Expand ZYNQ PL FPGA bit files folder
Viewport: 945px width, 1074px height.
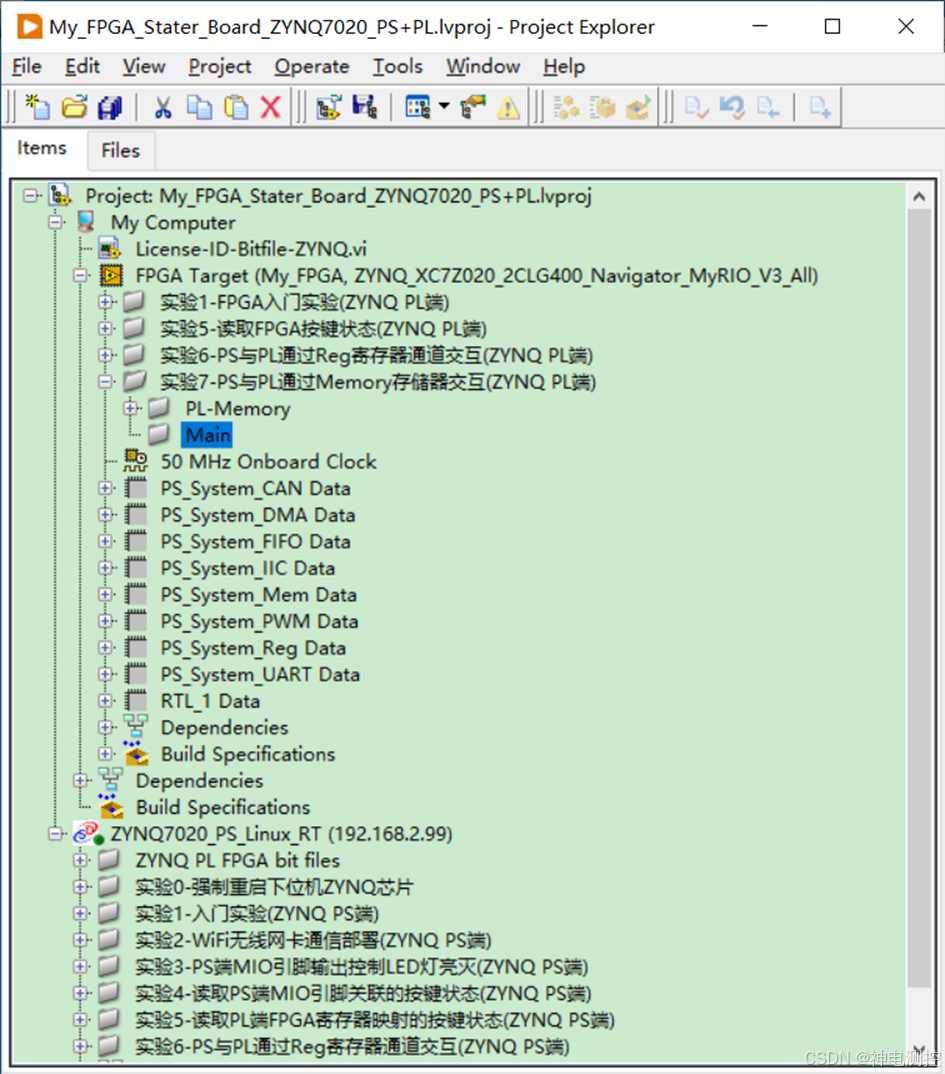pos(80,860)
